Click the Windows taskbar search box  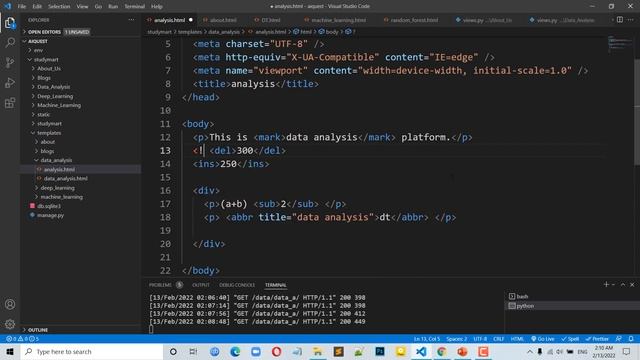(92, 351)
